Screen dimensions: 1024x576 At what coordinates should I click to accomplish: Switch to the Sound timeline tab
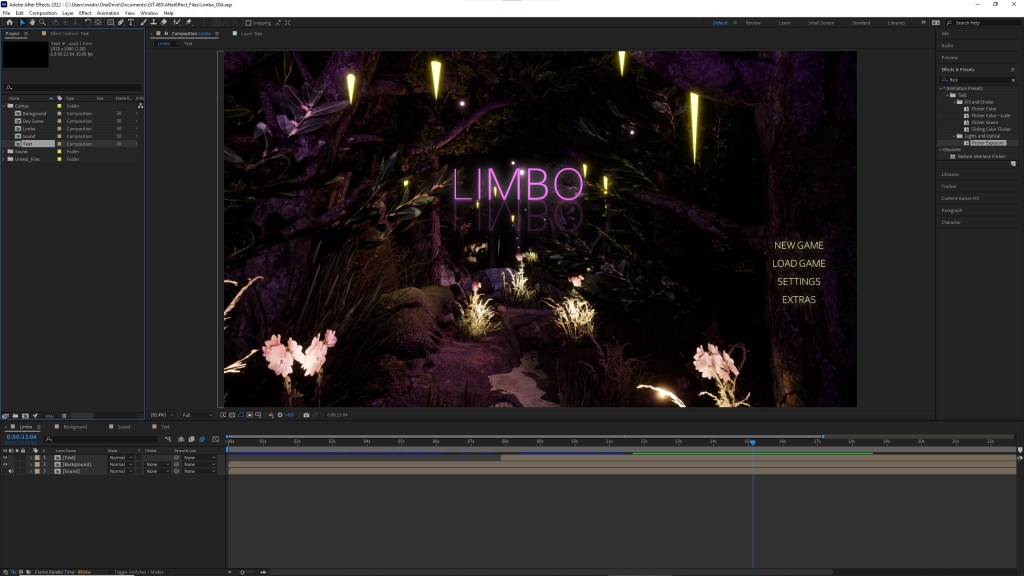pyautogui.click(x=124, y=426)
